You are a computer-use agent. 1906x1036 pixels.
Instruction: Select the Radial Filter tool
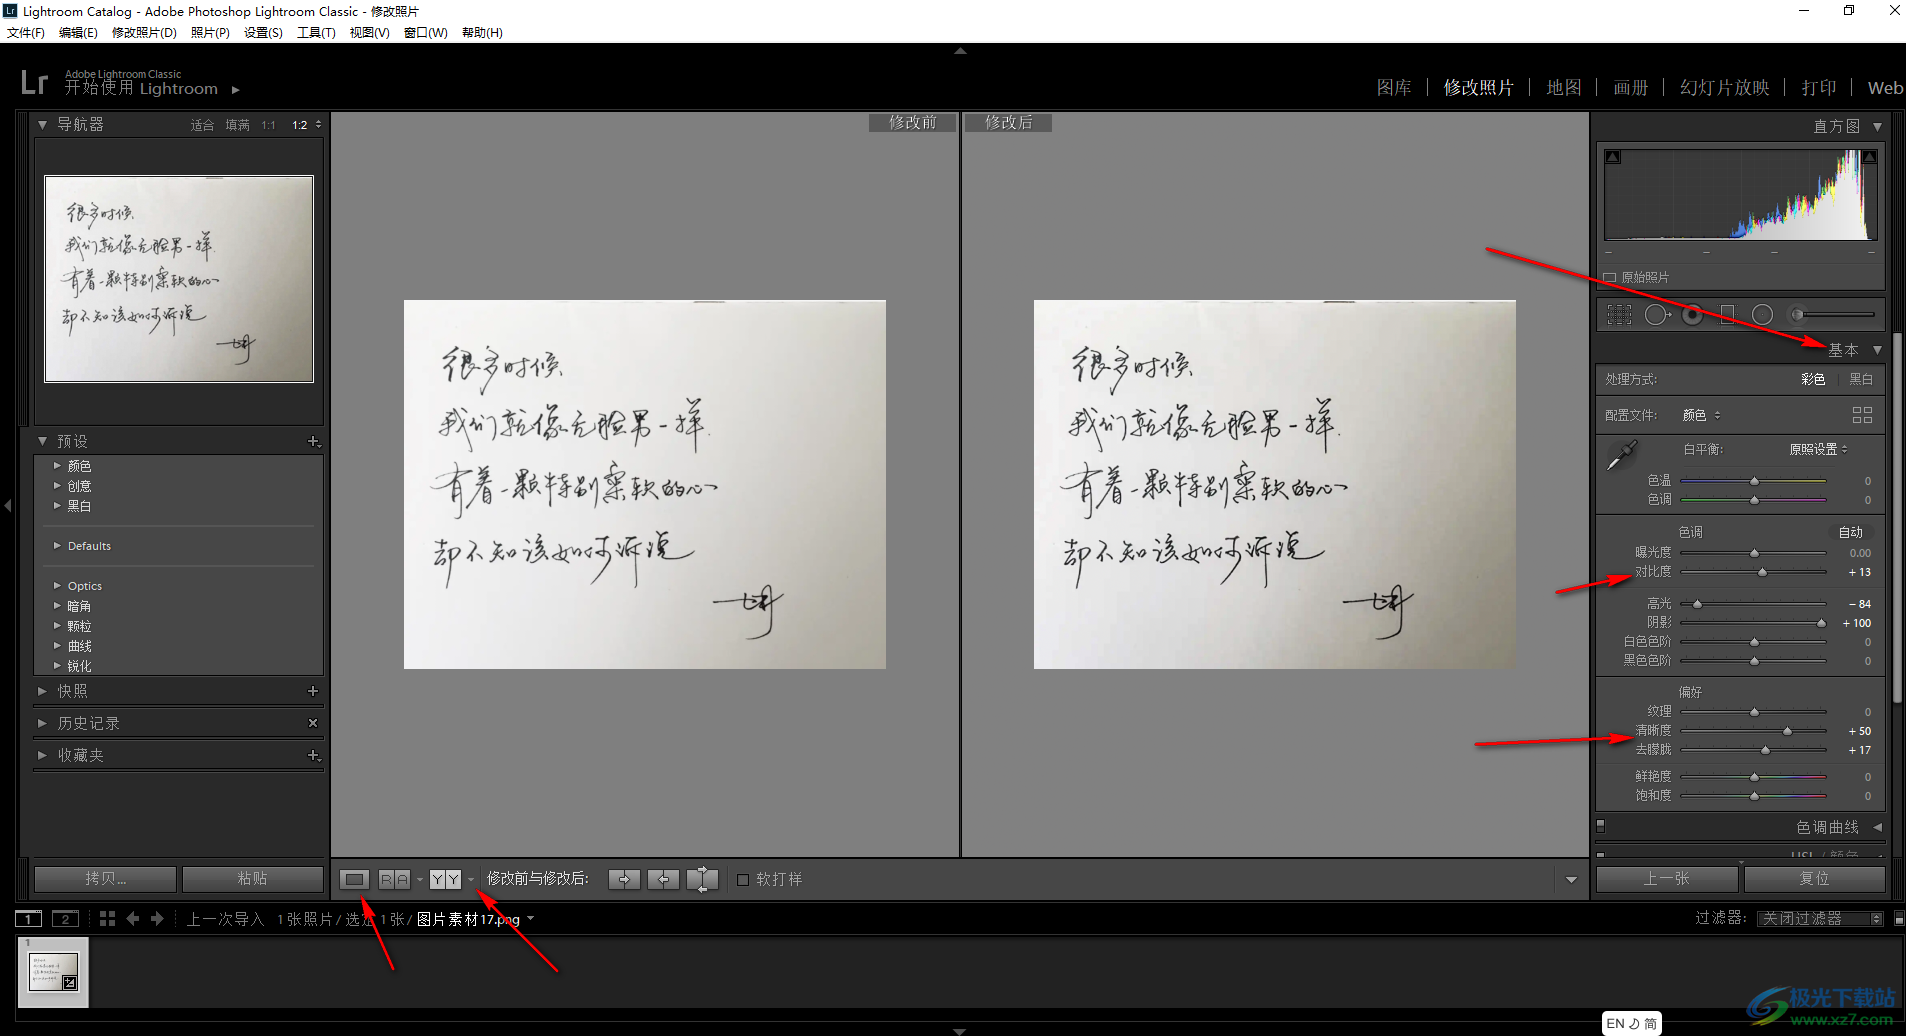(1762, 315)
